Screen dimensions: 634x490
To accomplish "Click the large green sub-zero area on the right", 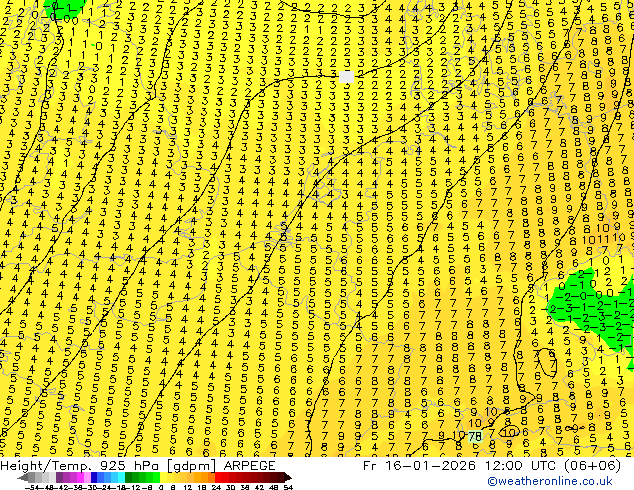I will coord(590,311).
